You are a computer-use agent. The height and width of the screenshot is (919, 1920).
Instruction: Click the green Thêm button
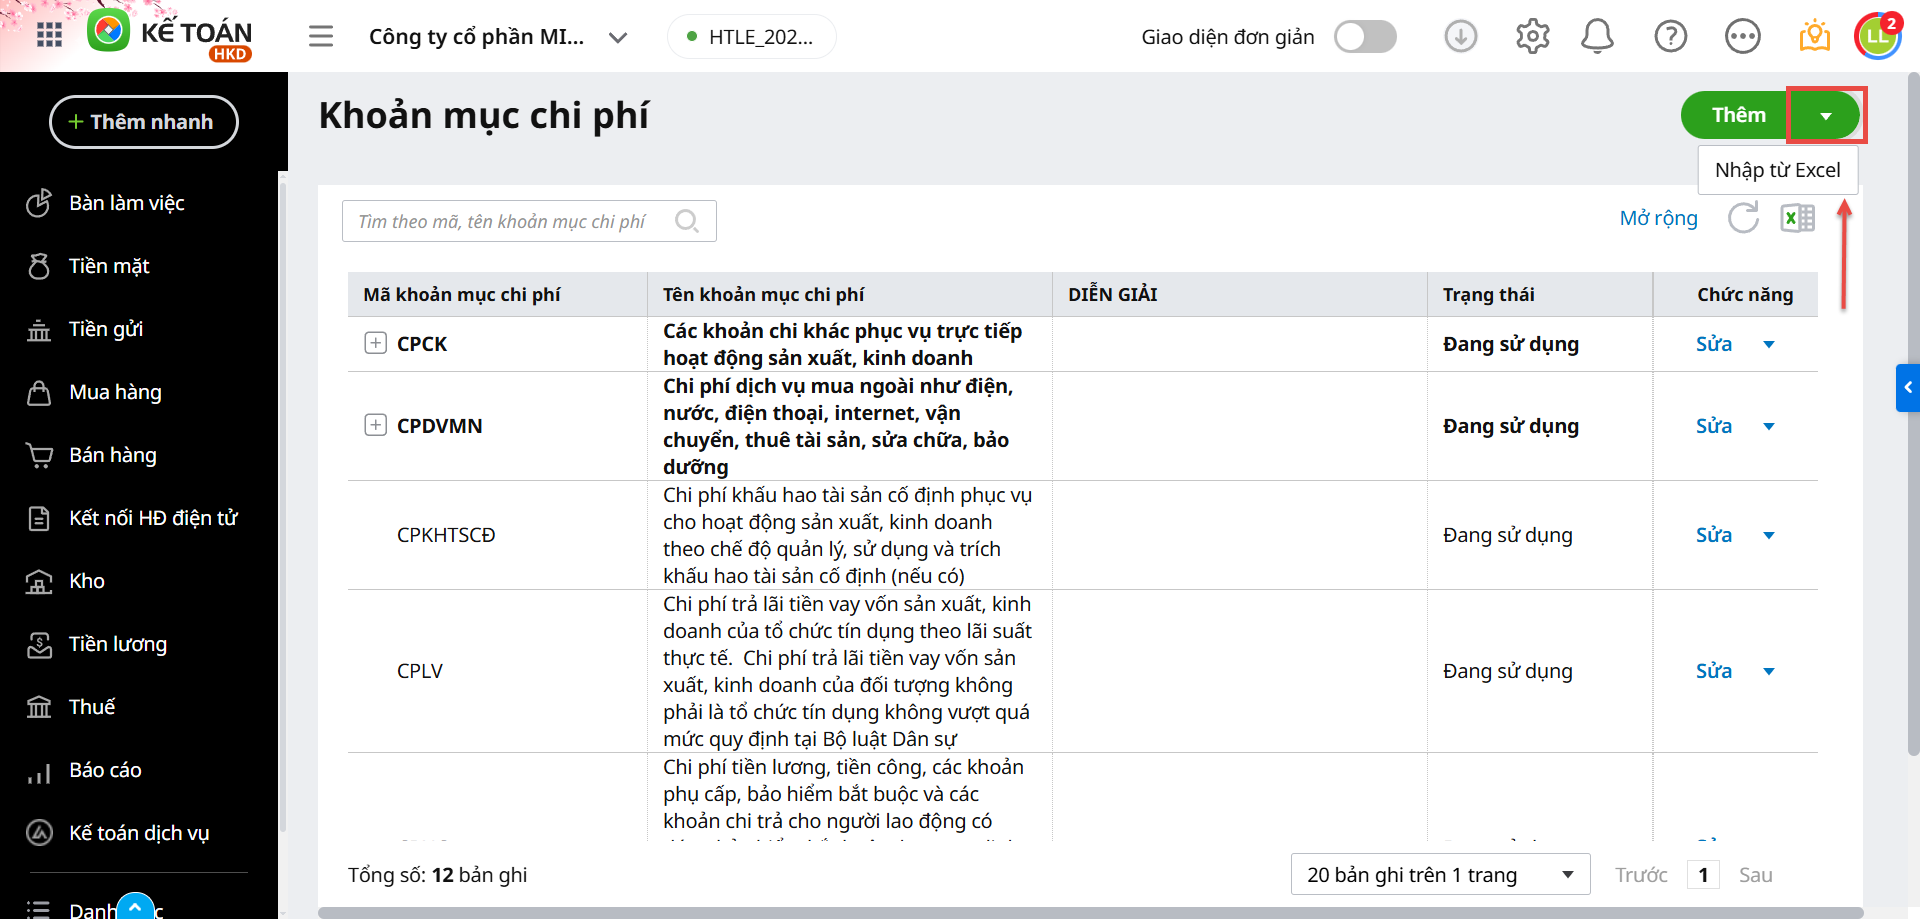coord(1738,116)
